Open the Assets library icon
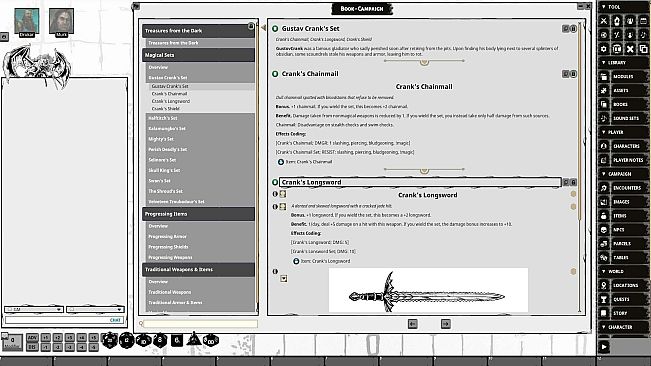Image resolution: width=651 pixels, height=366 pixels. [x=604, y=90]
